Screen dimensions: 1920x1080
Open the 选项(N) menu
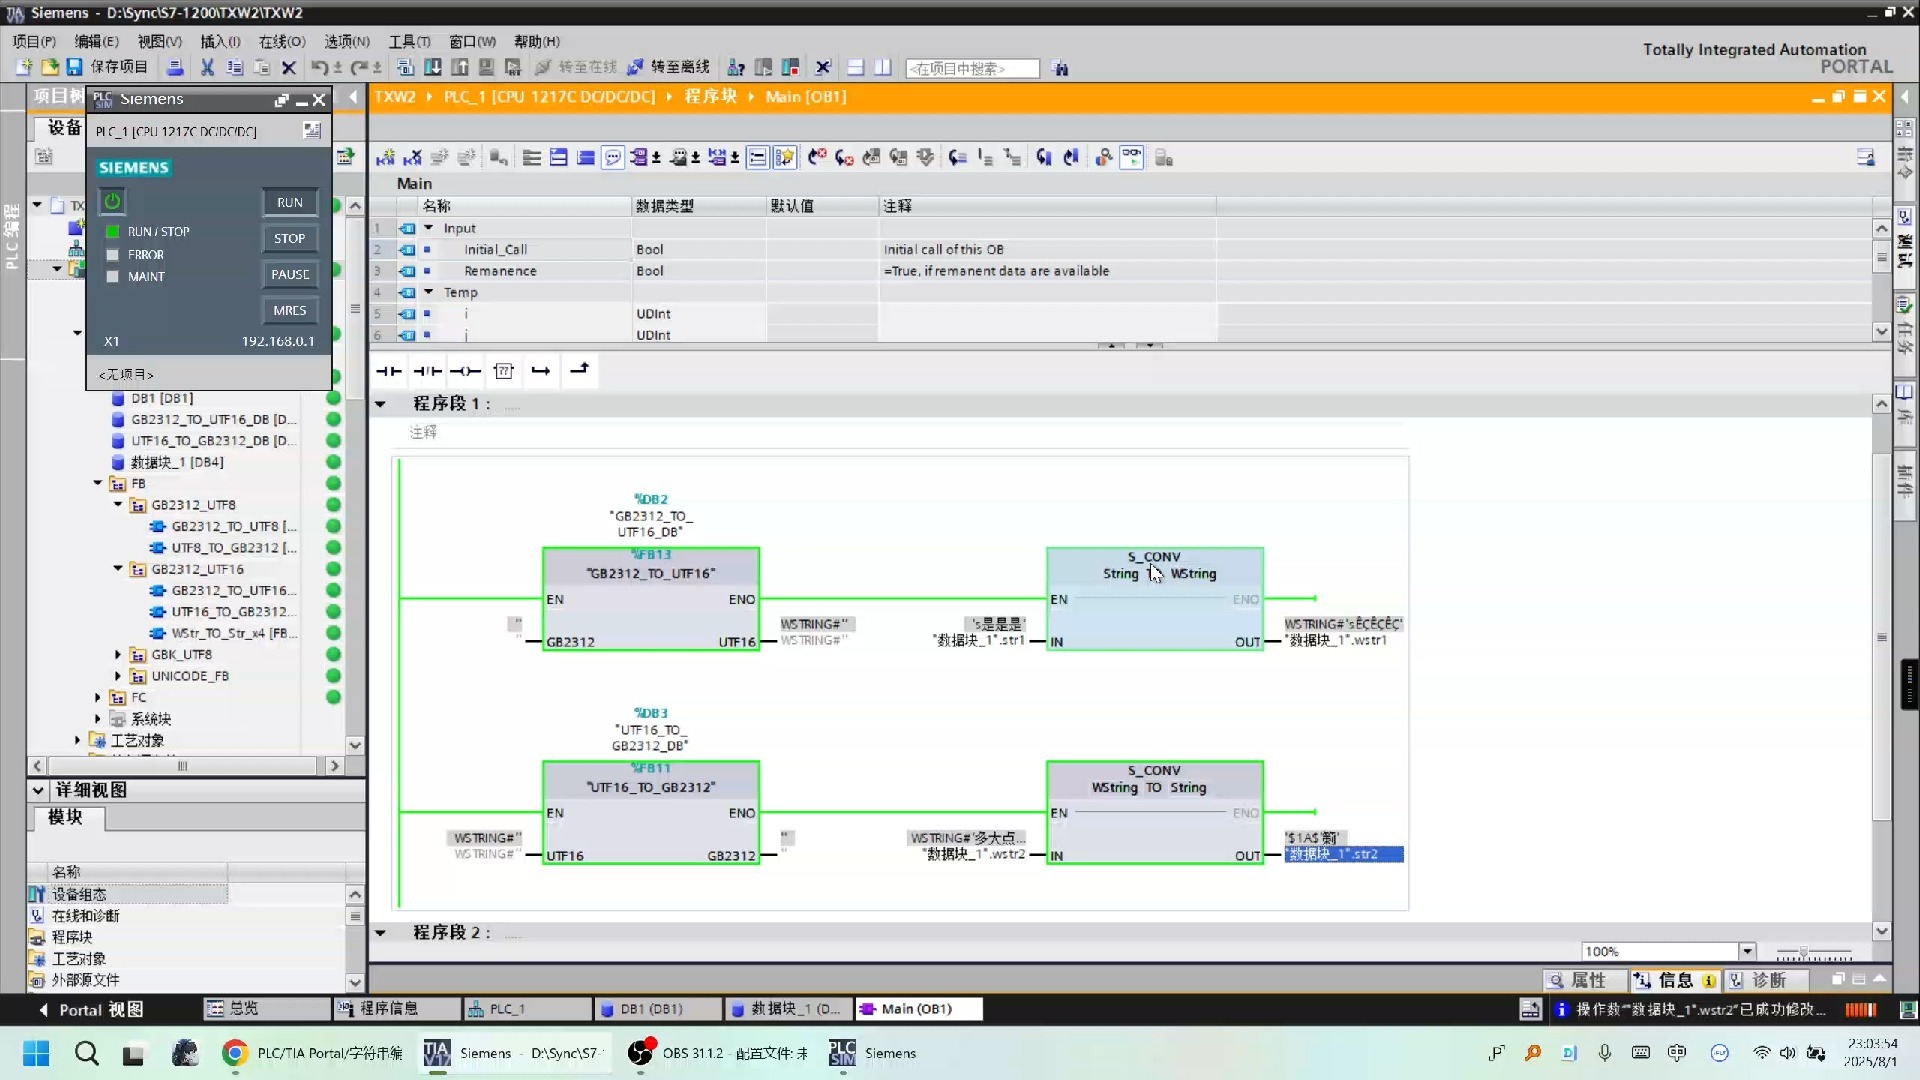click(x=347, y=41)
